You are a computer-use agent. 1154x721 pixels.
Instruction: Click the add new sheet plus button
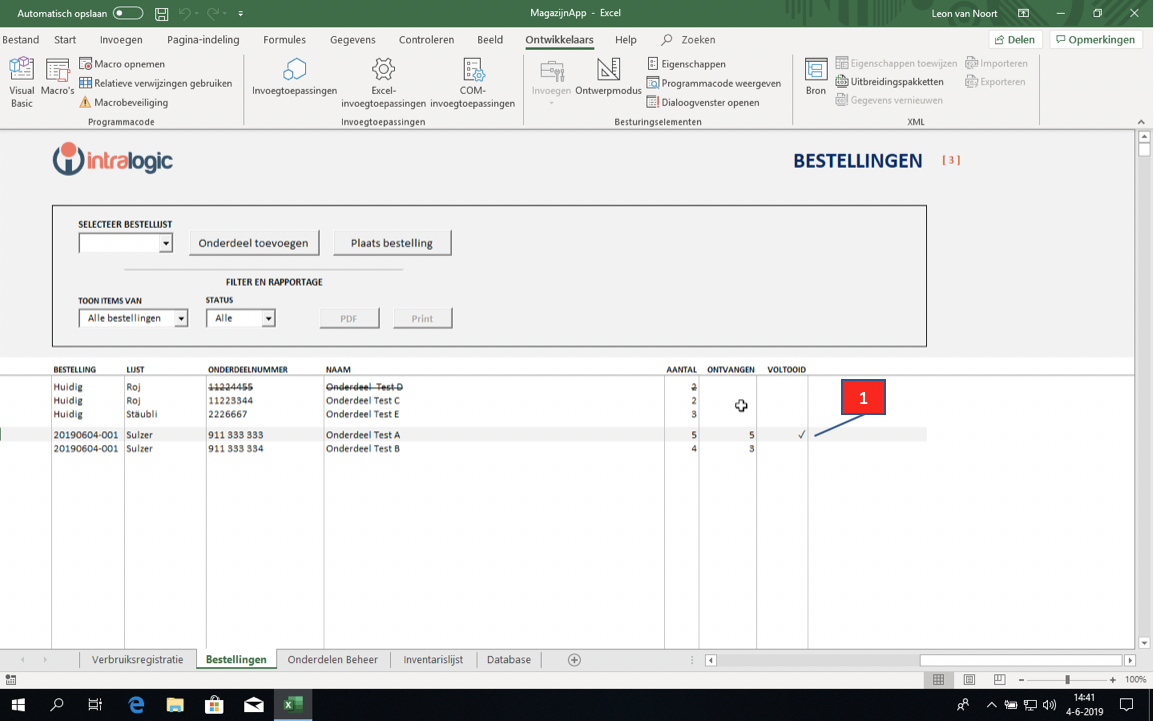point(574,660)
